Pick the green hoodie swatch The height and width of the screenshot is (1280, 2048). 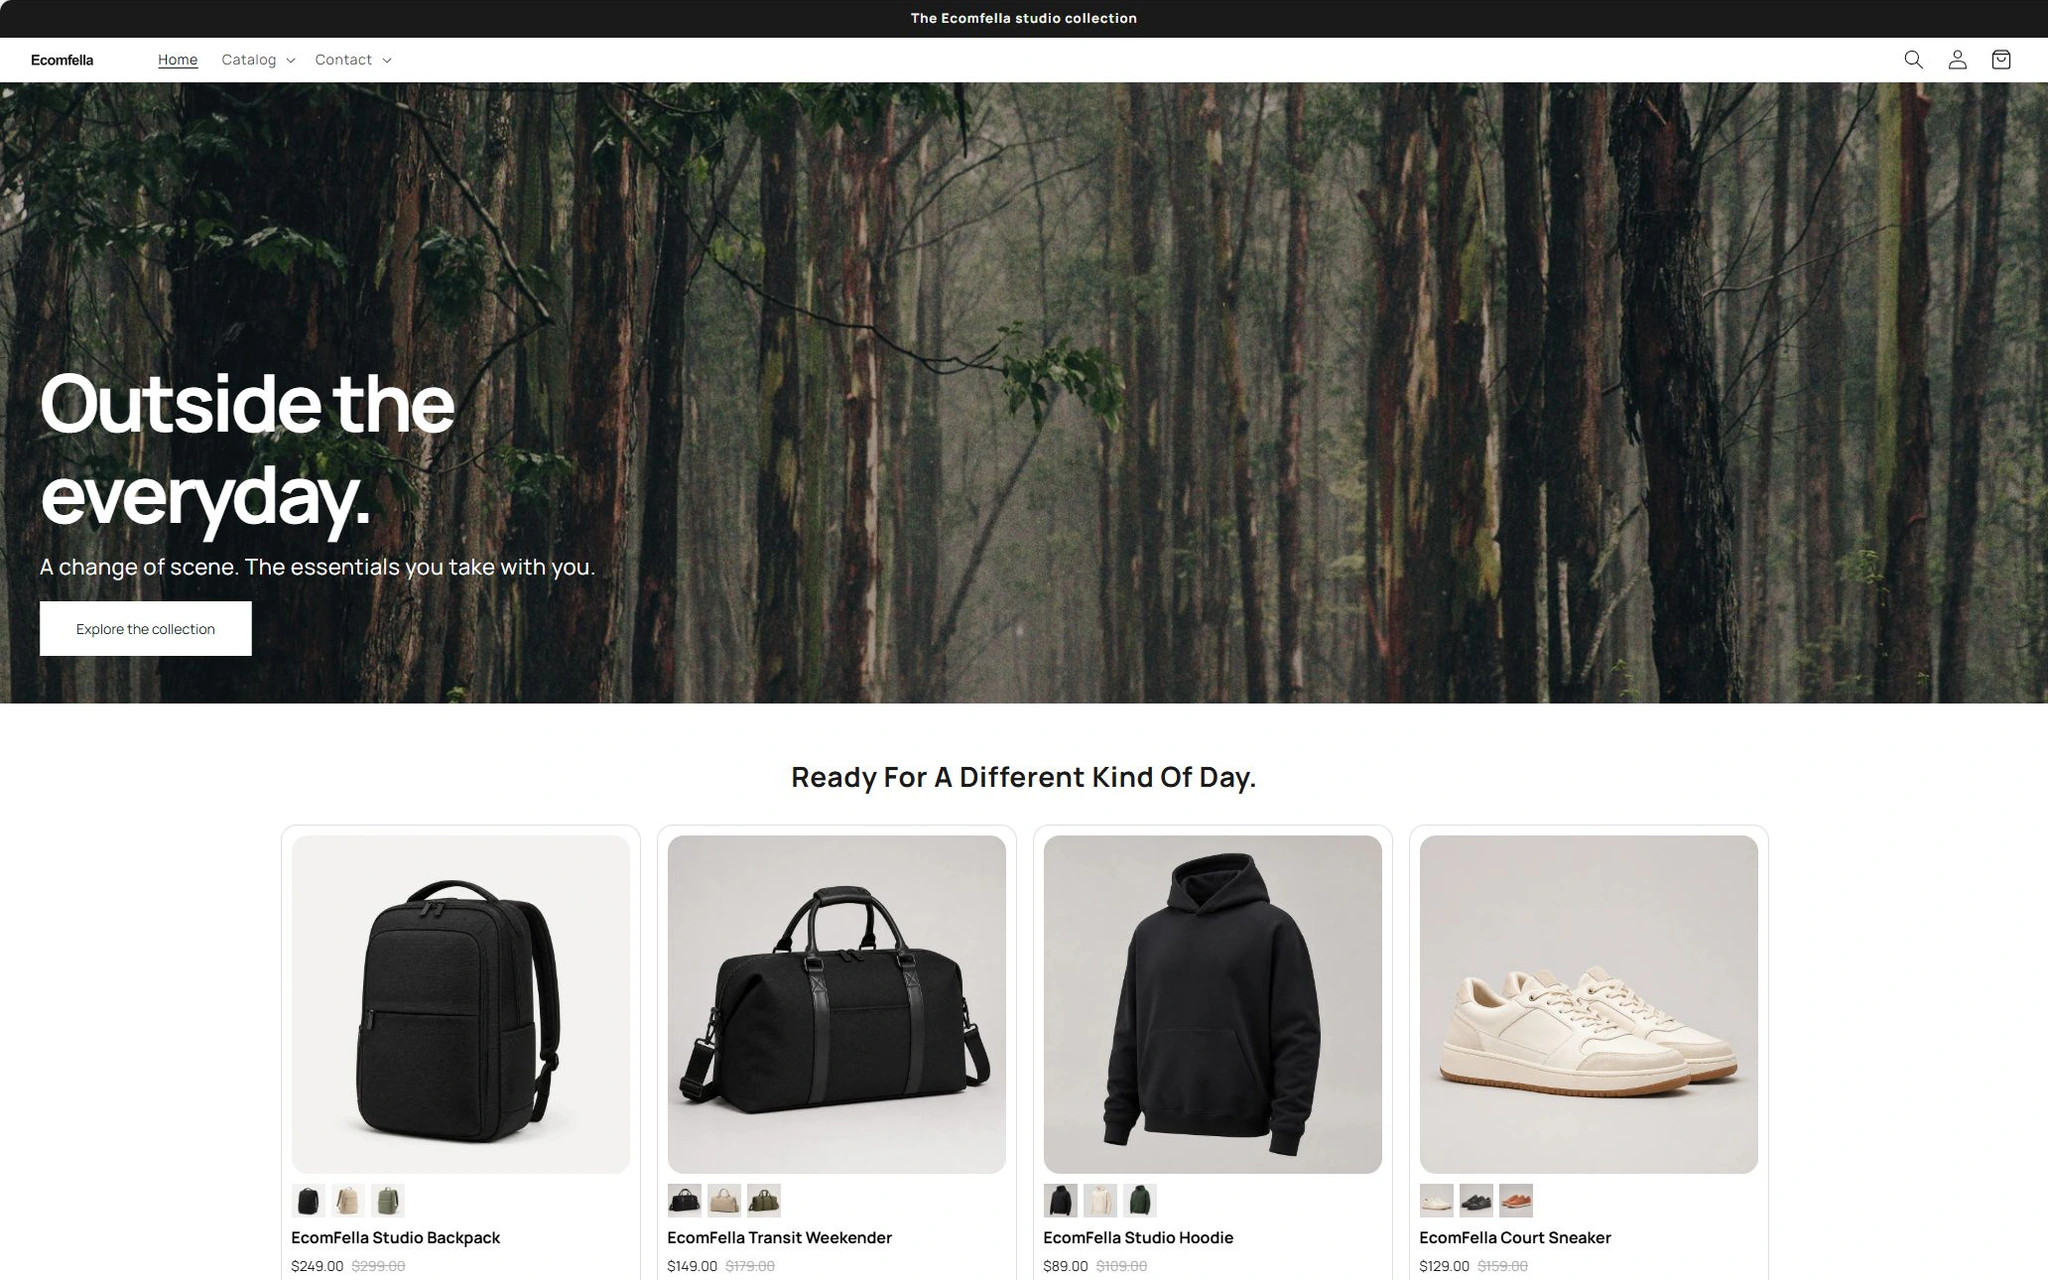coord(1140,1200)
